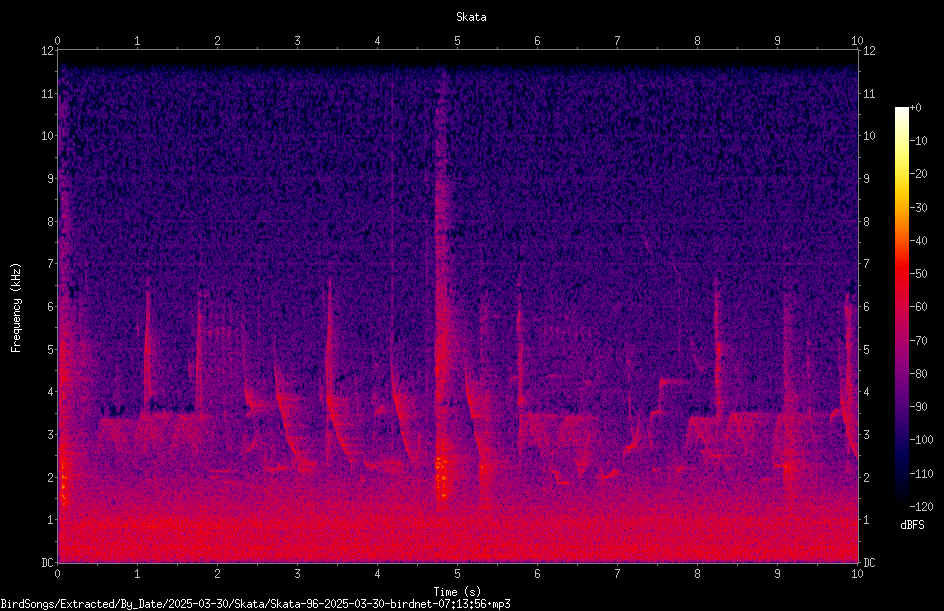The height and width of the screenshot is (611, 944).
Task: Click "DC" on the left frequency axis
Action: tap(47, 563)
